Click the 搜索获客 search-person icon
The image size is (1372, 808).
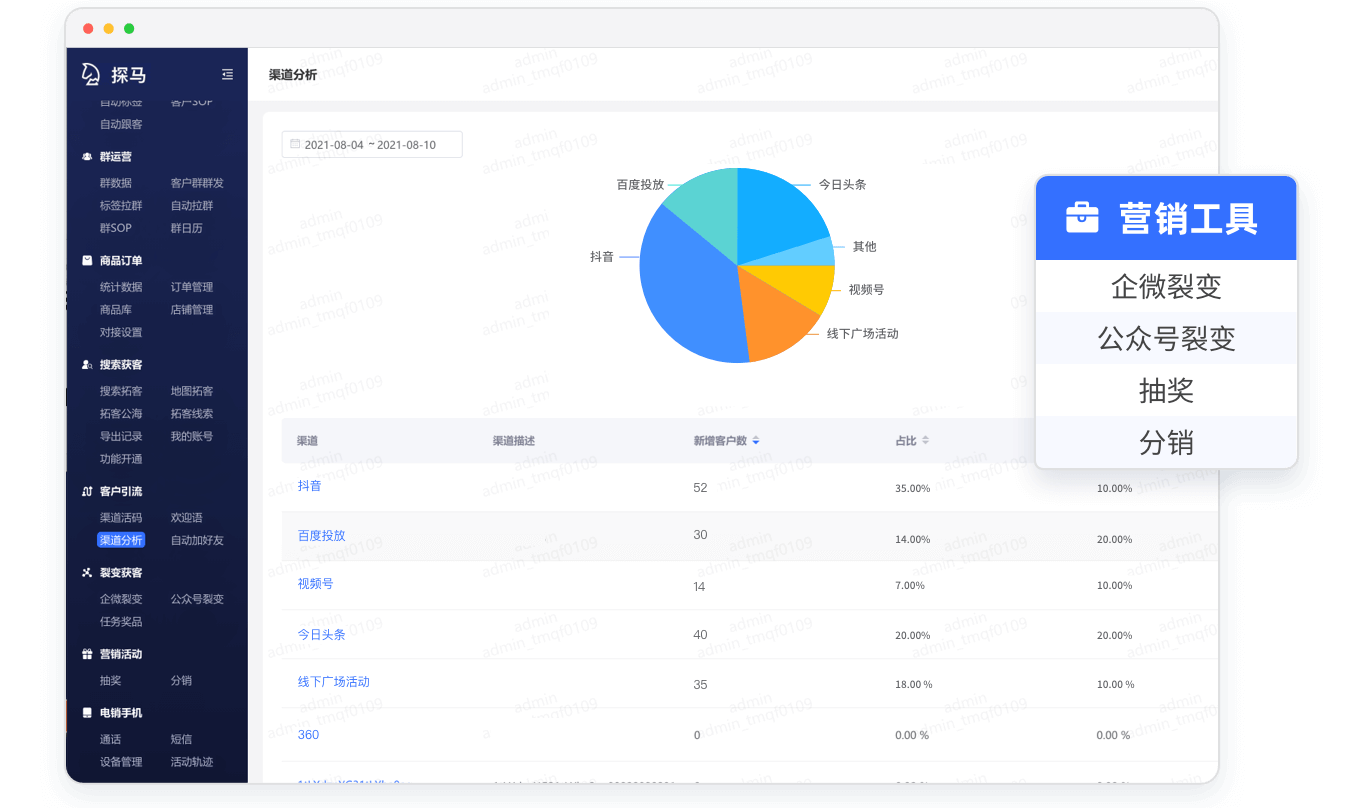(x=87, y=365)
